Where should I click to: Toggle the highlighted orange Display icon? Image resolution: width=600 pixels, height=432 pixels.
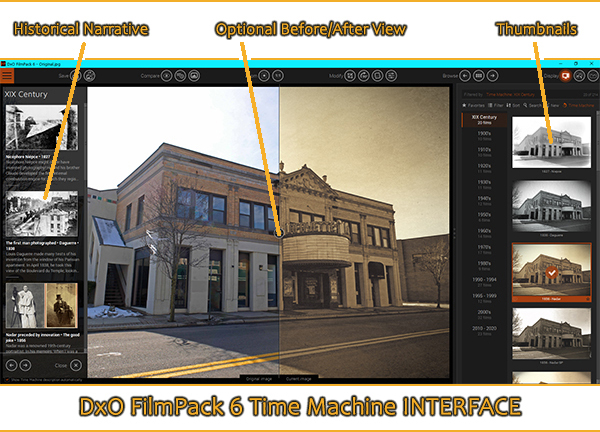566,76
